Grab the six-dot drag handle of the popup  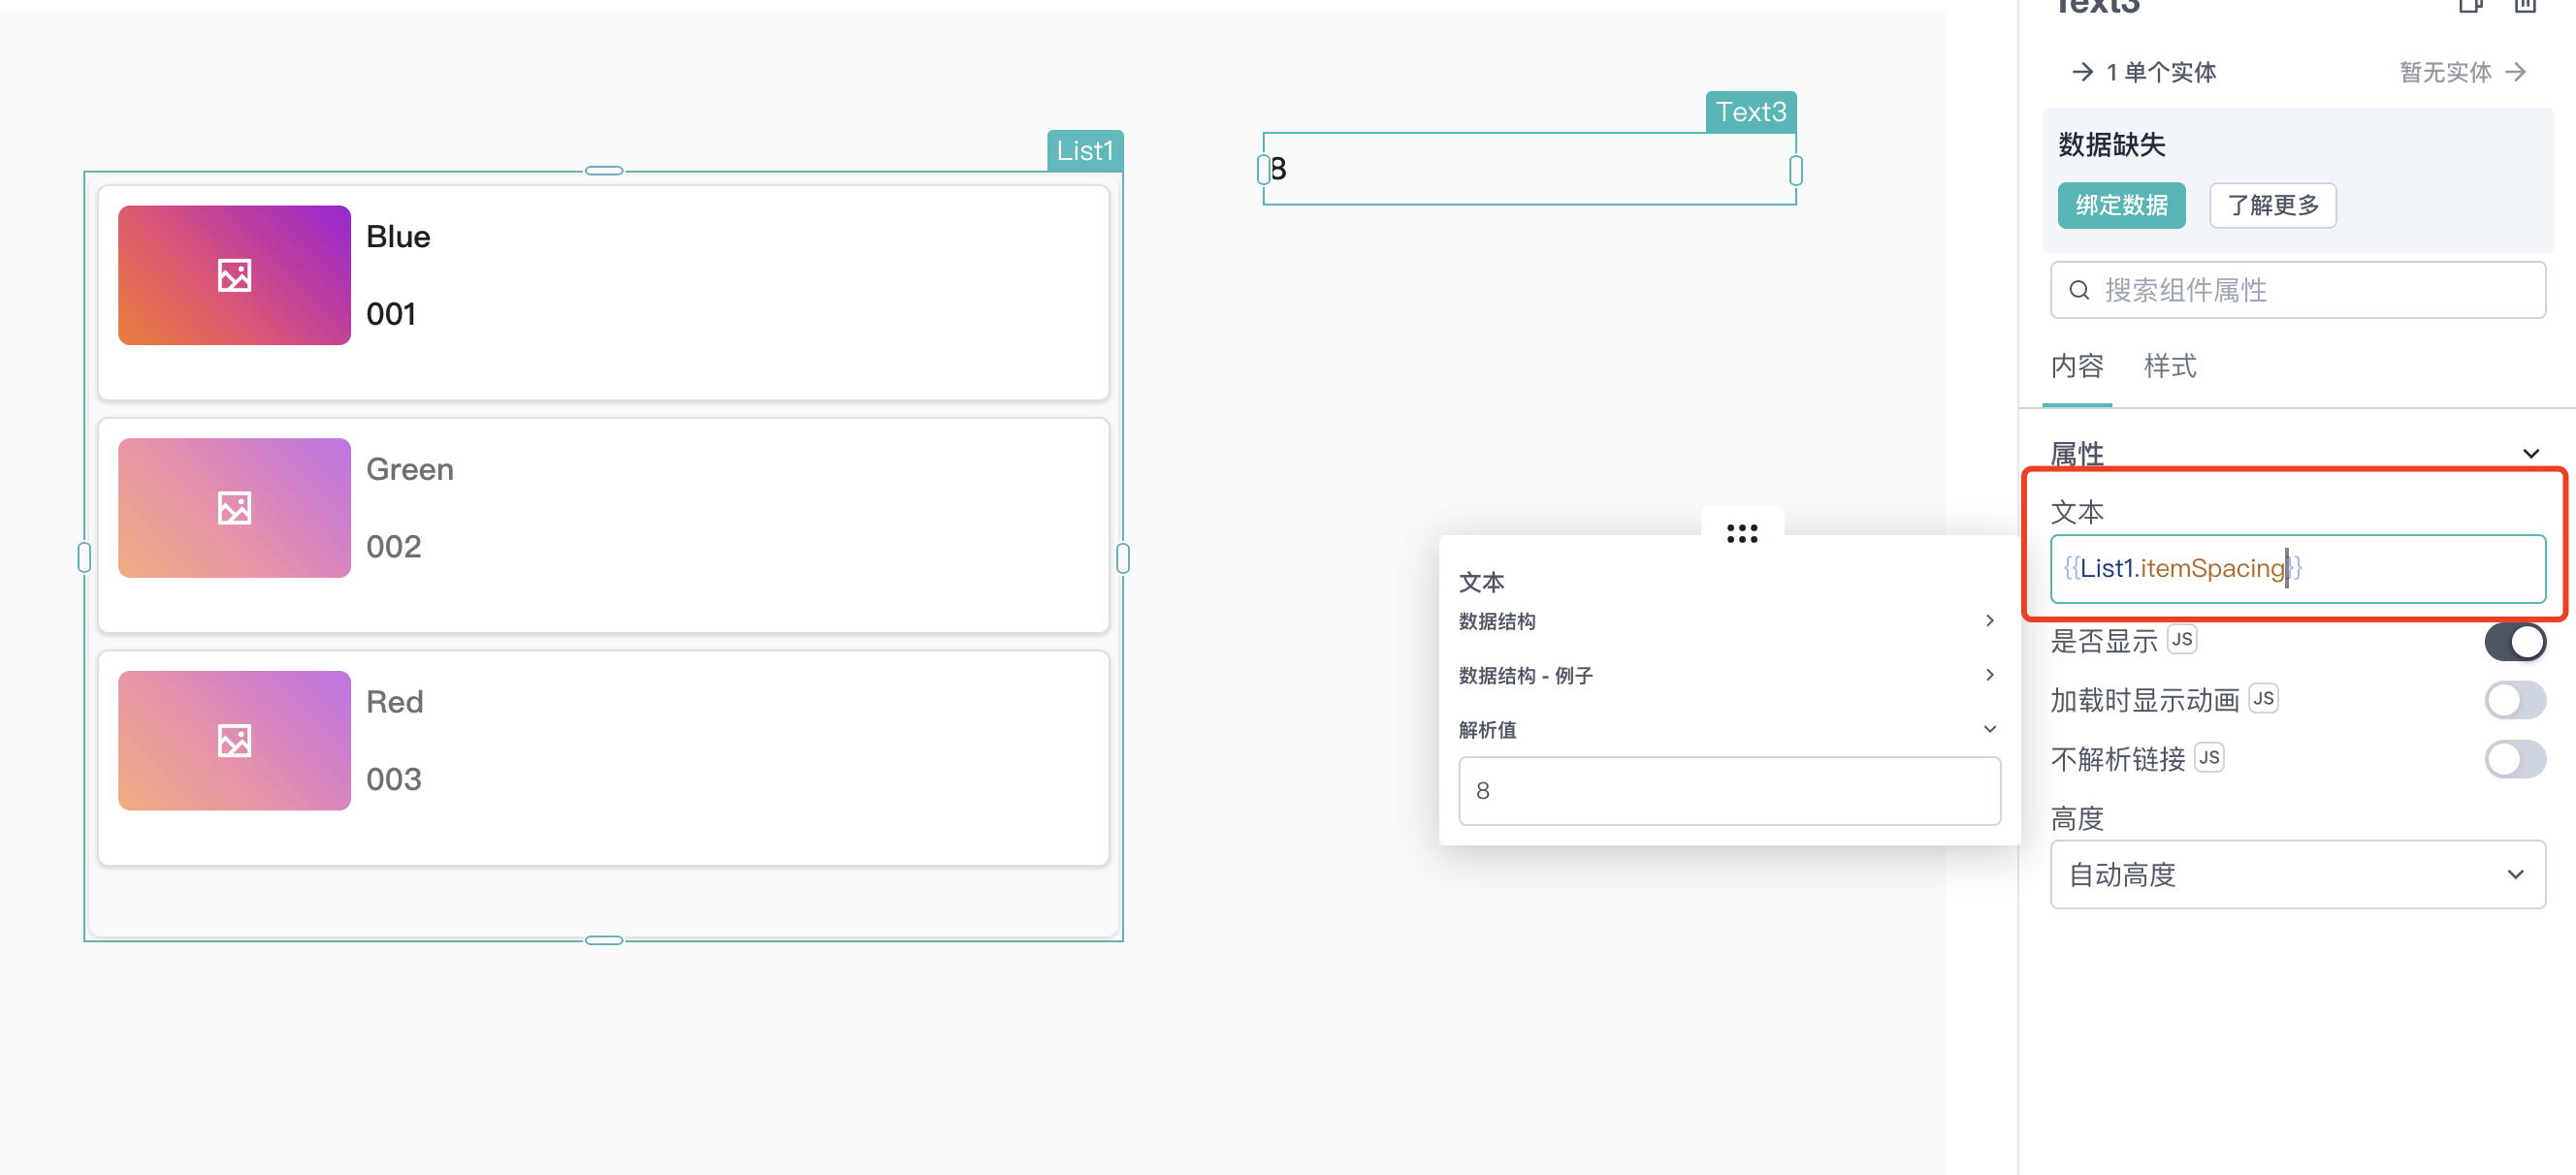[x=1742, y=534]
